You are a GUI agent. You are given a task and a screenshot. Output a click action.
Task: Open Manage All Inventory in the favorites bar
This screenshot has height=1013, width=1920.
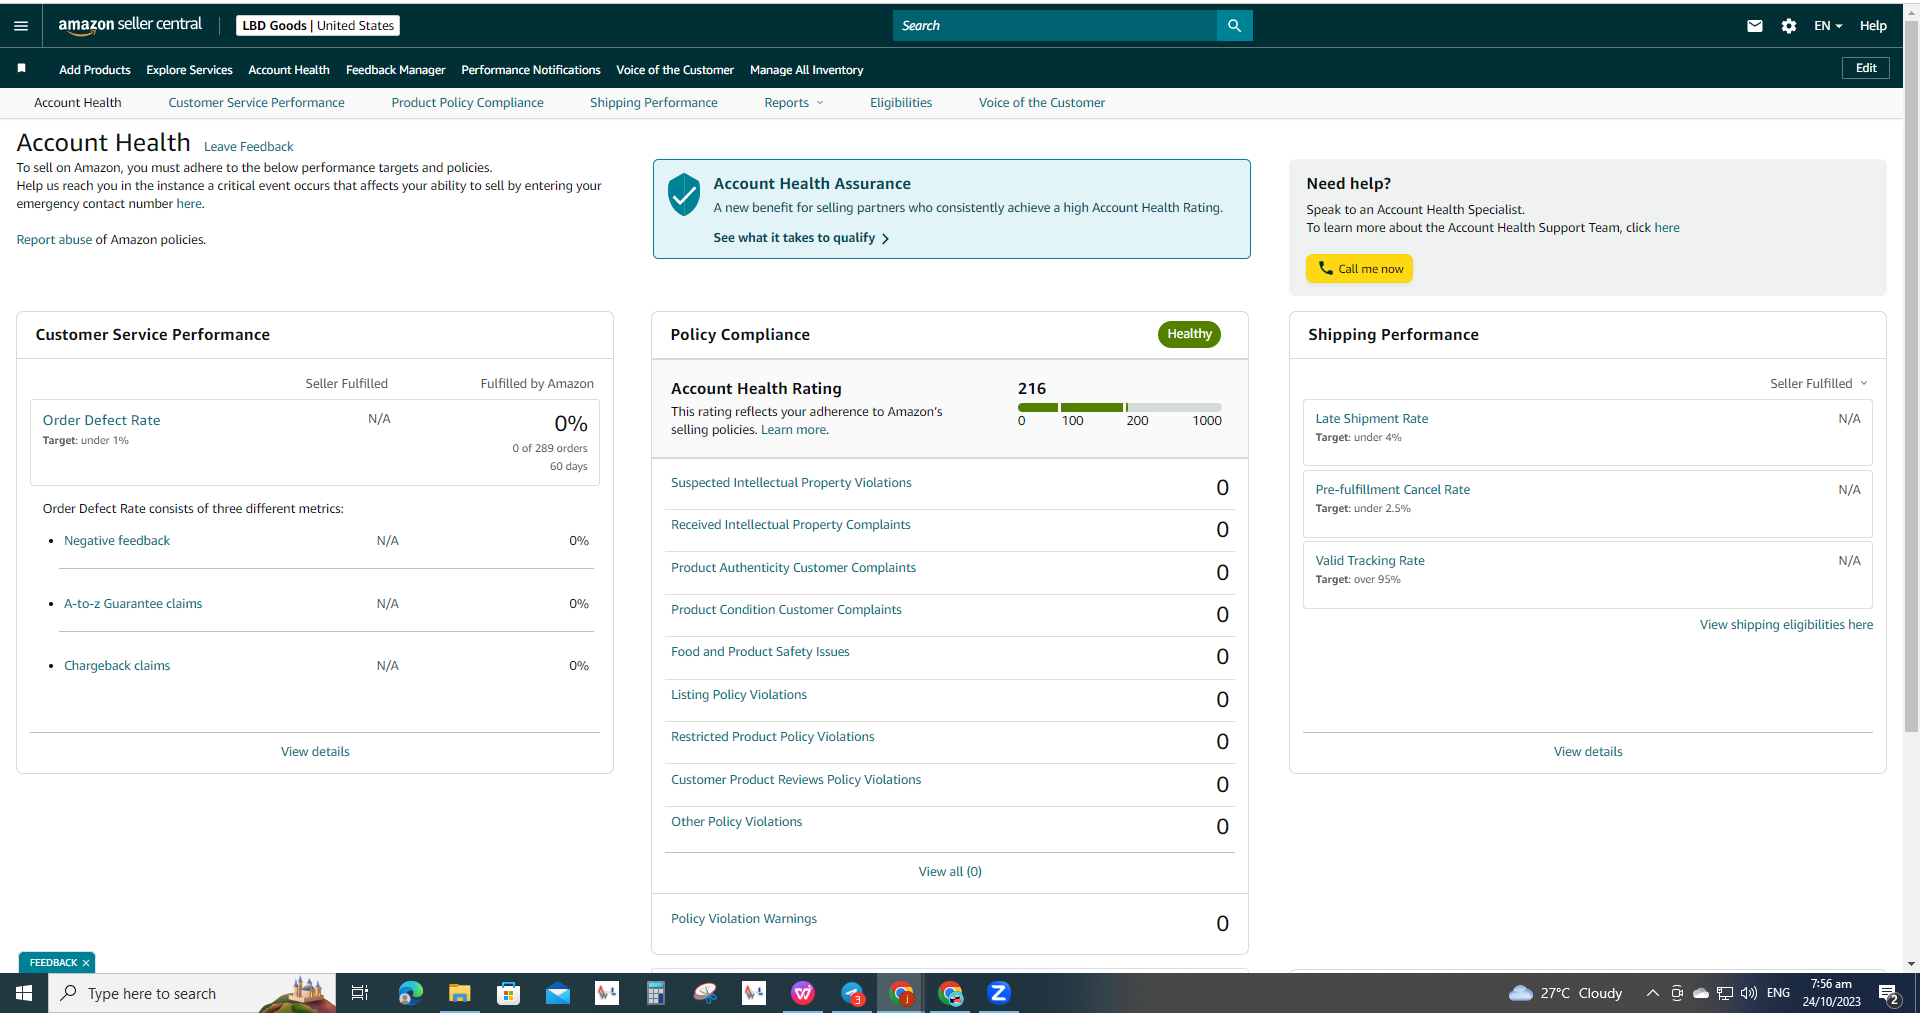(x=806, y=70)
